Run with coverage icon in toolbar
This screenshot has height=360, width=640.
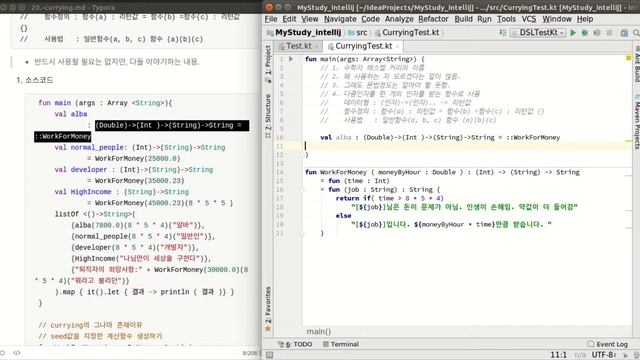click(597, 33)
